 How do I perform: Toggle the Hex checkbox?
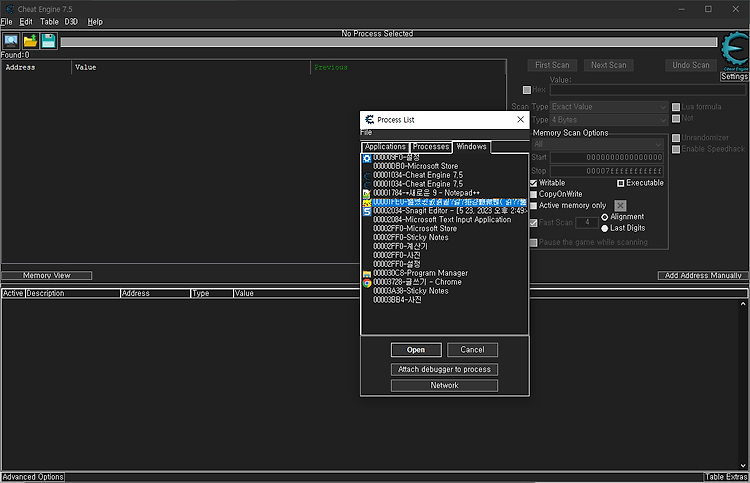tap(527, 90)
